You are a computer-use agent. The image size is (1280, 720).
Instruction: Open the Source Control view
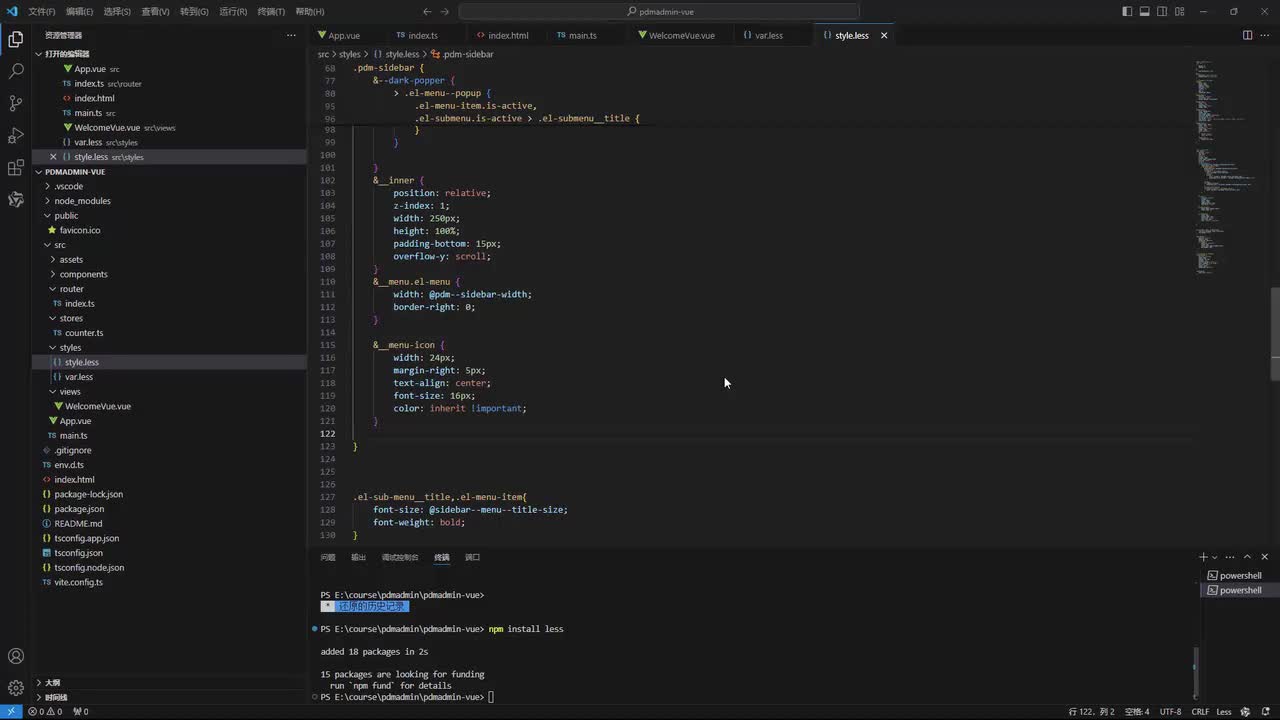pyautogui.click(x=16, y=103)
